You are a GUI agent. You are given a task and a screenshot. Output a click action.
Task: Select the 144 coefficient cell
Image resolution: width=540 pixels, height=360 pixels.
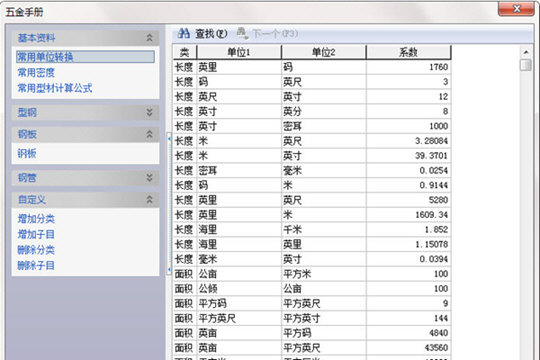click(409, 318)
